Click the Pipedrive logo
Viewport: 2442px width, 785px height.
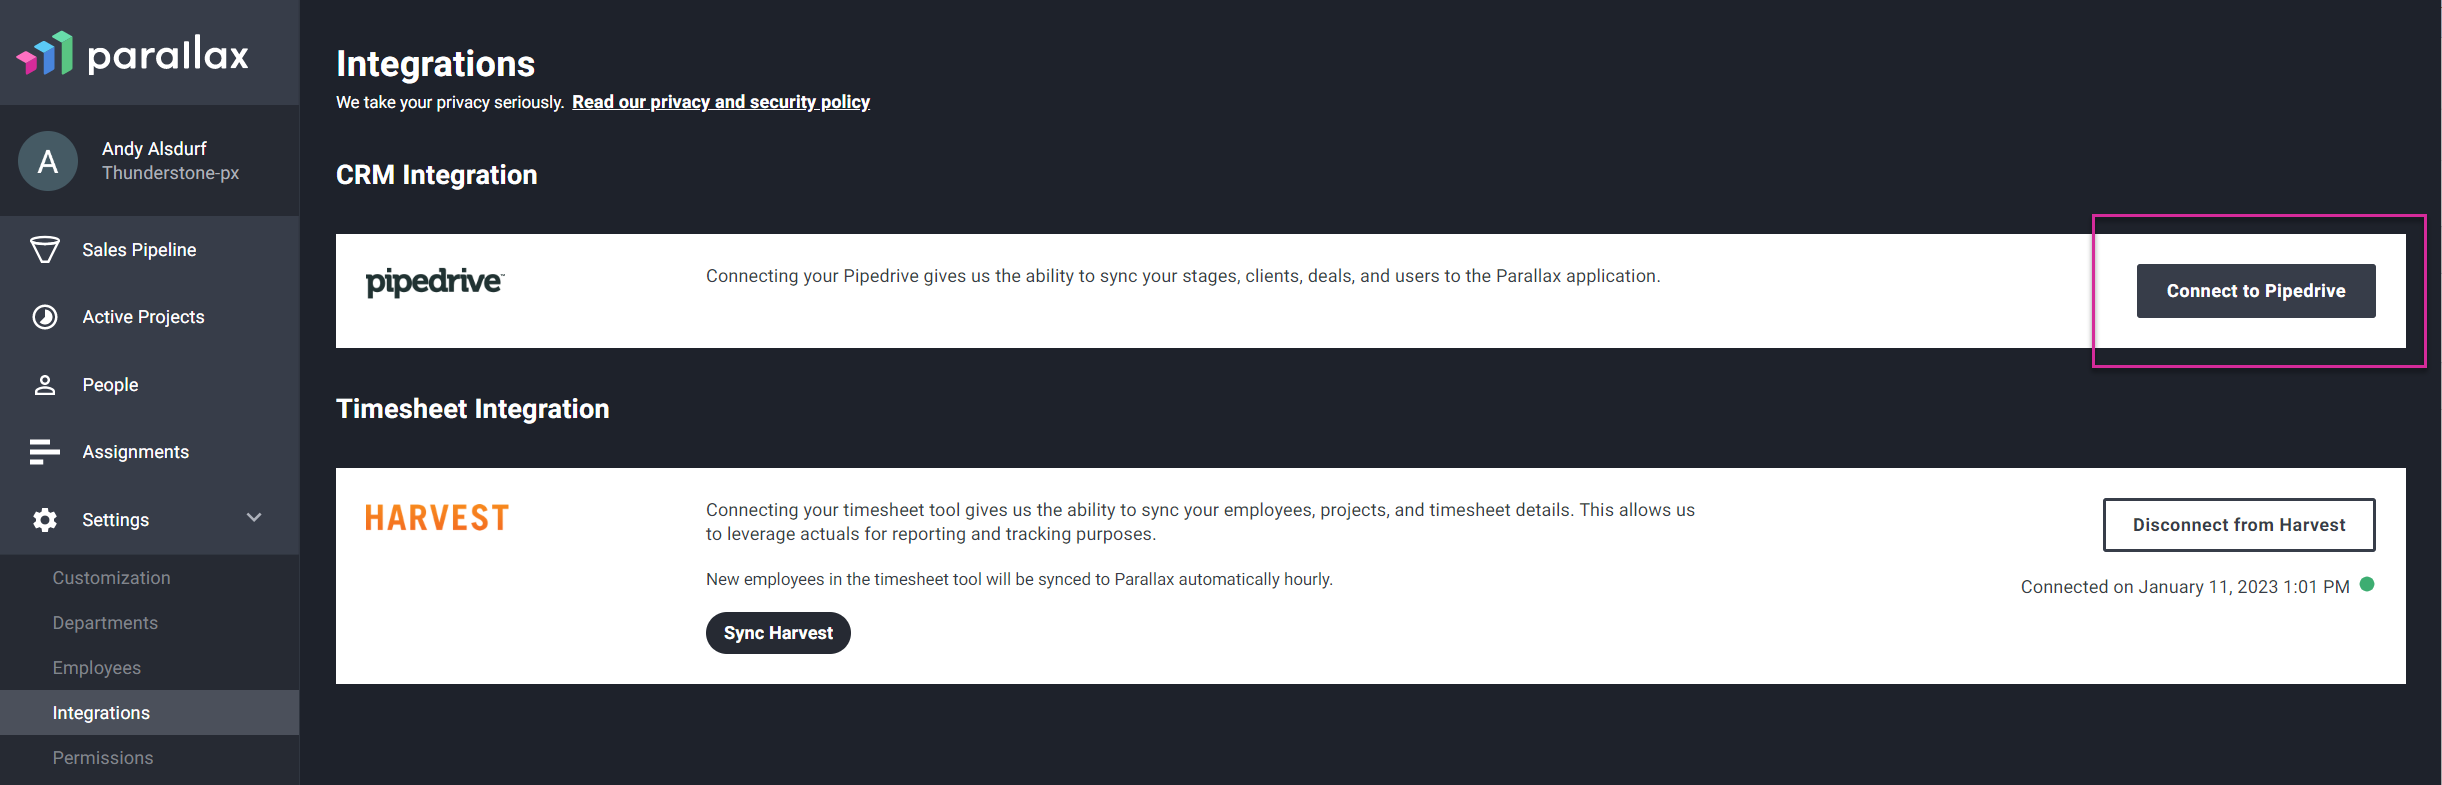435,283
